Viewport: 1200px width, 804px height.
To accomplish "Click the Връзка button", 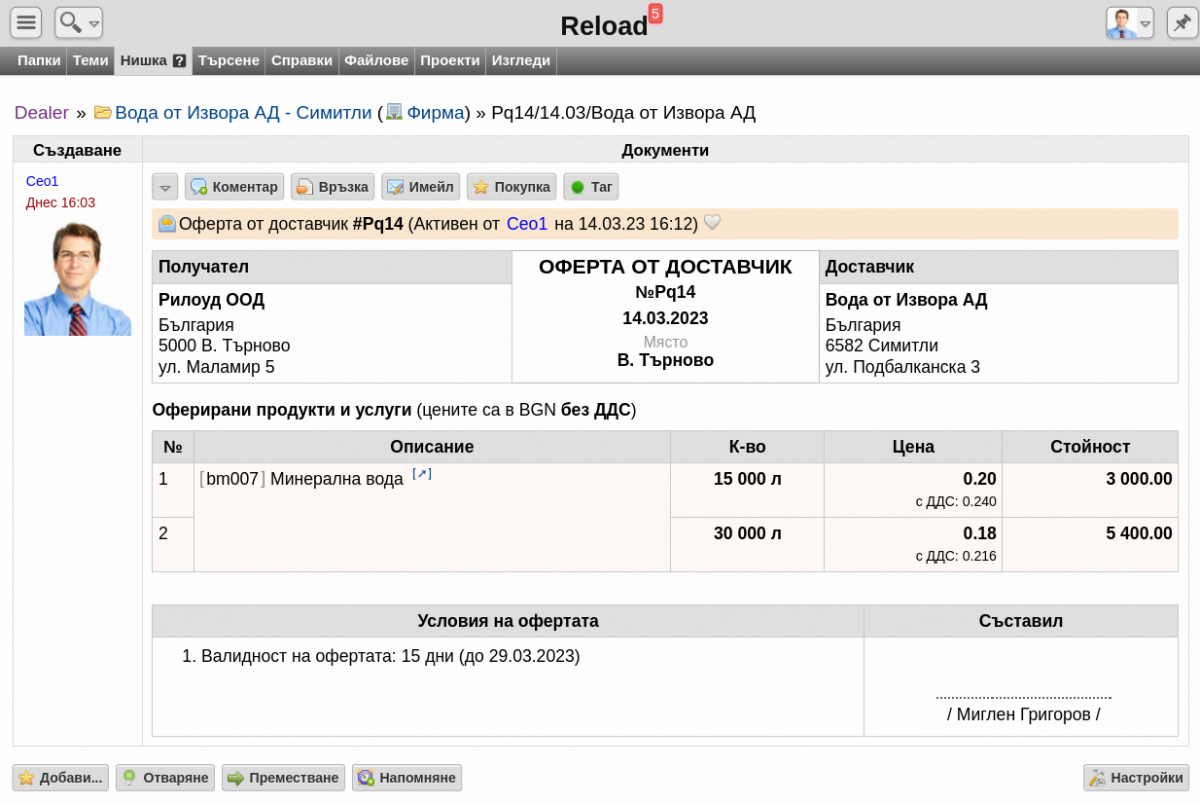I will point(333,187).
